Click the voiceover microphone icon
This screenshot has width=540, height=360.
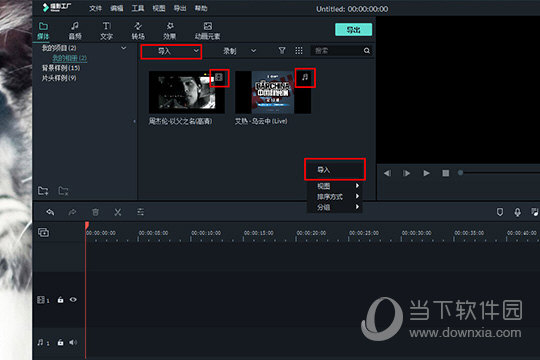[517, 212]
